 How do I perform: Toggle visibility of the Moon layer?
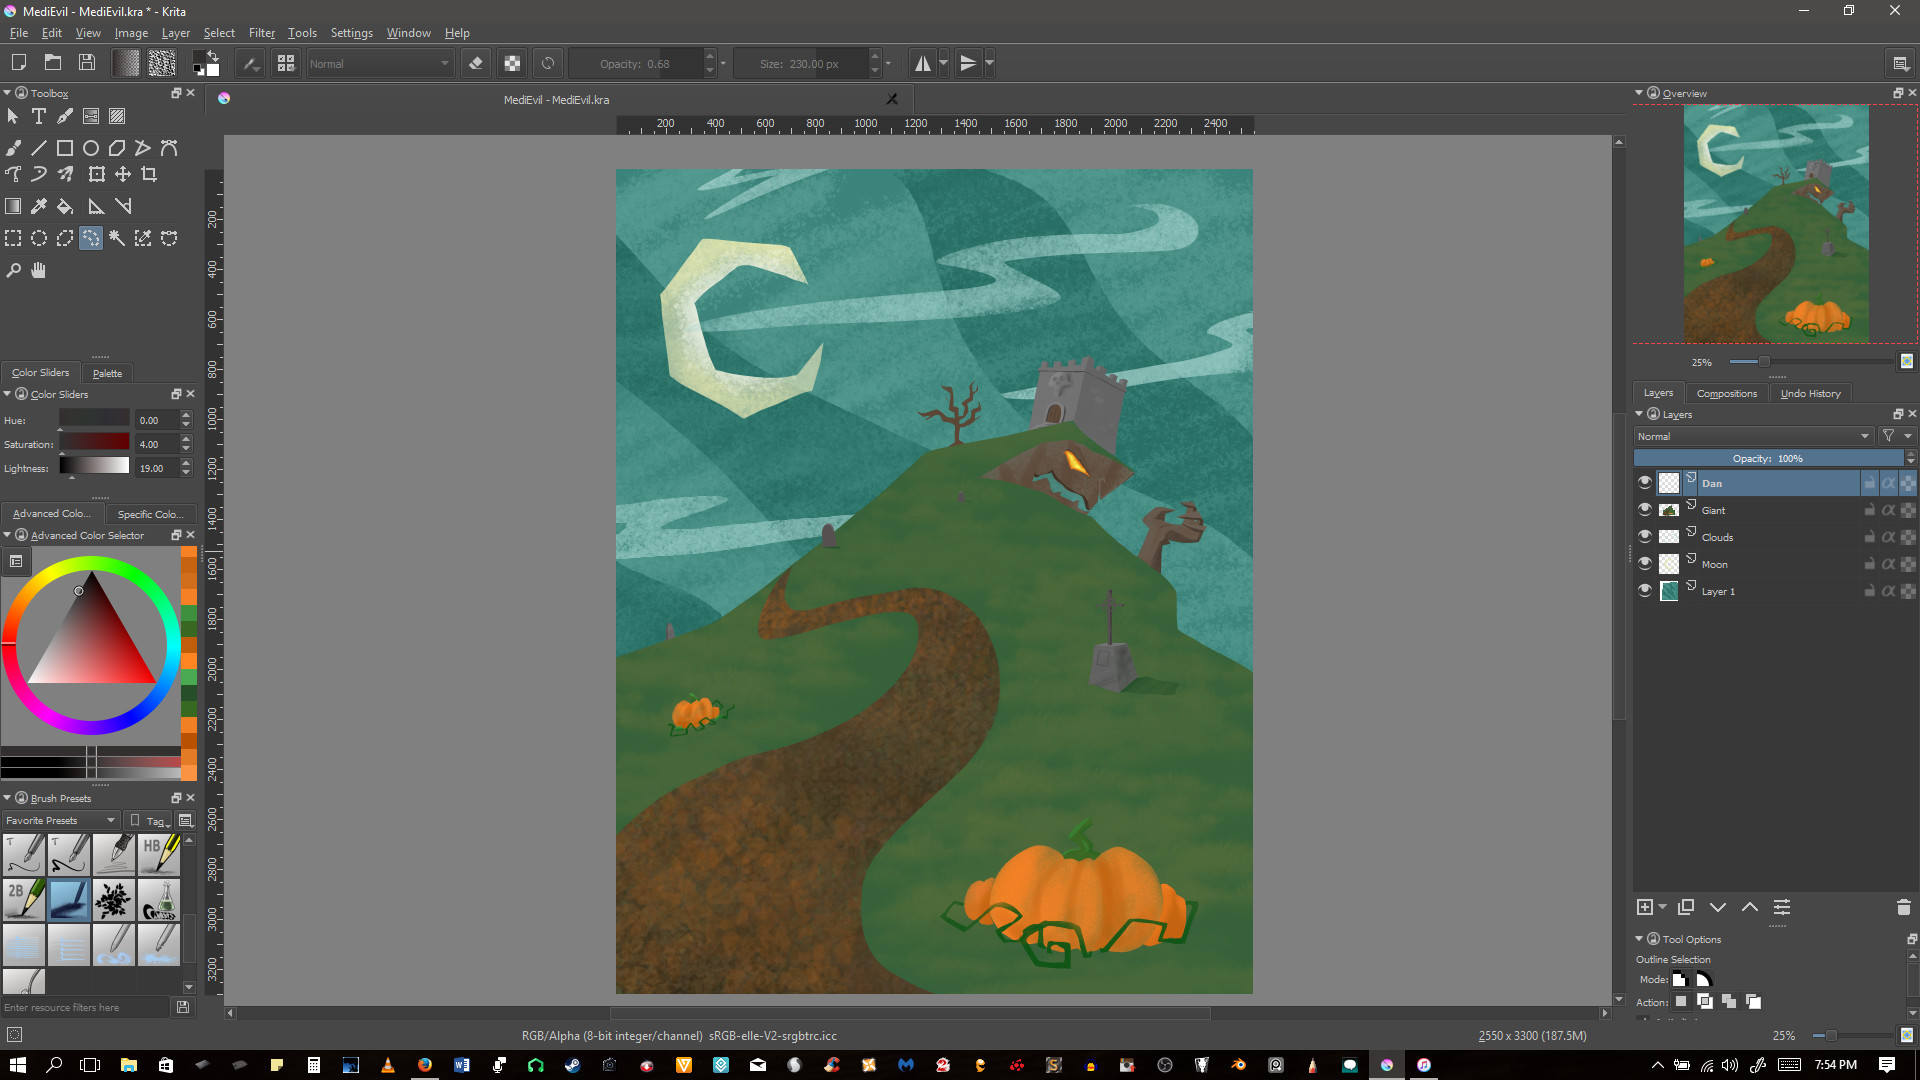[x=1645, y=563]
